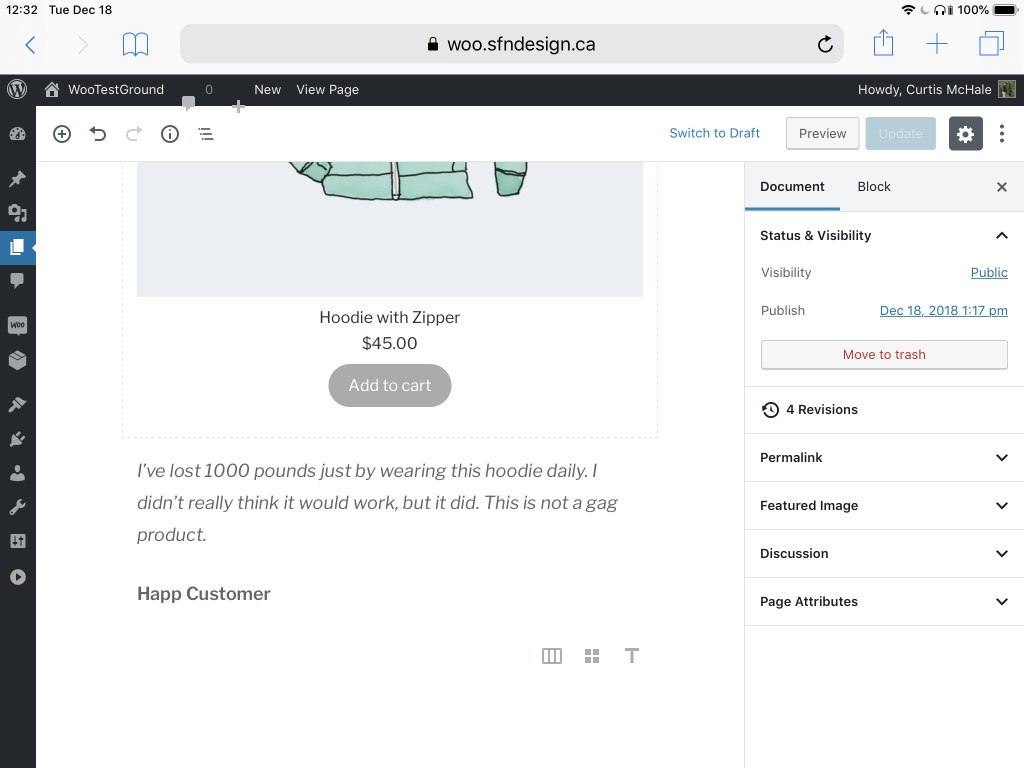Open the View Page menu item
The image size is (1024, 768).
tap(327, 89)
